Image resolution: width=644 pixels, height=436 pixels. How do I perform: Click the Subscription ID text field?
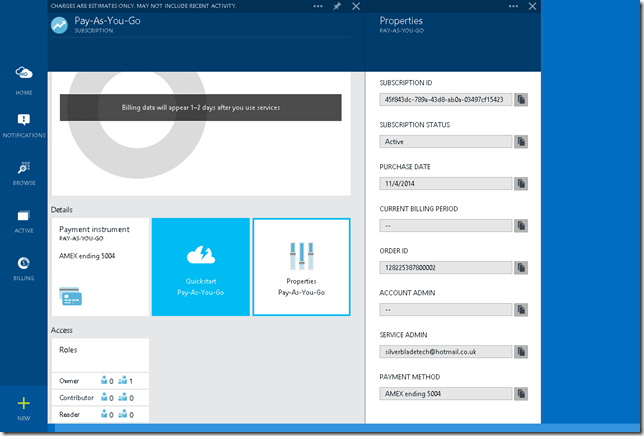point(446,100)
